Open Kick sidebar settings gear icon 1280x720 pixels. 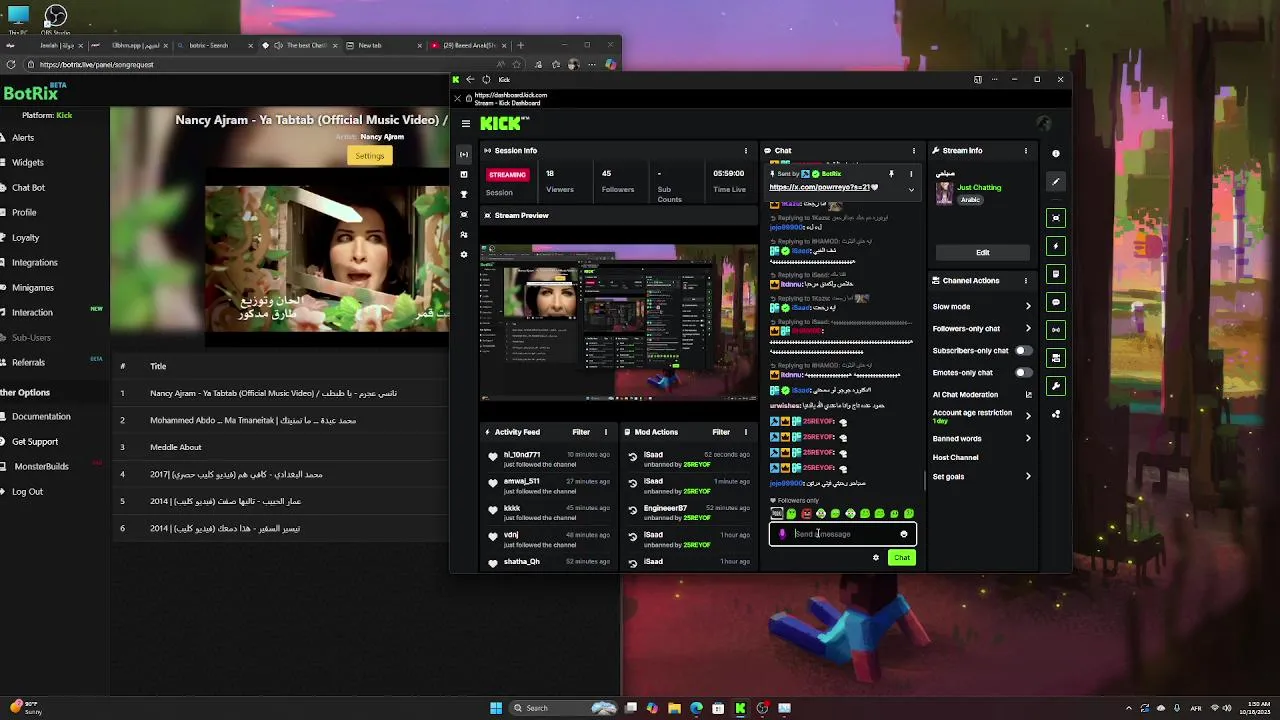tap(463, 255)
